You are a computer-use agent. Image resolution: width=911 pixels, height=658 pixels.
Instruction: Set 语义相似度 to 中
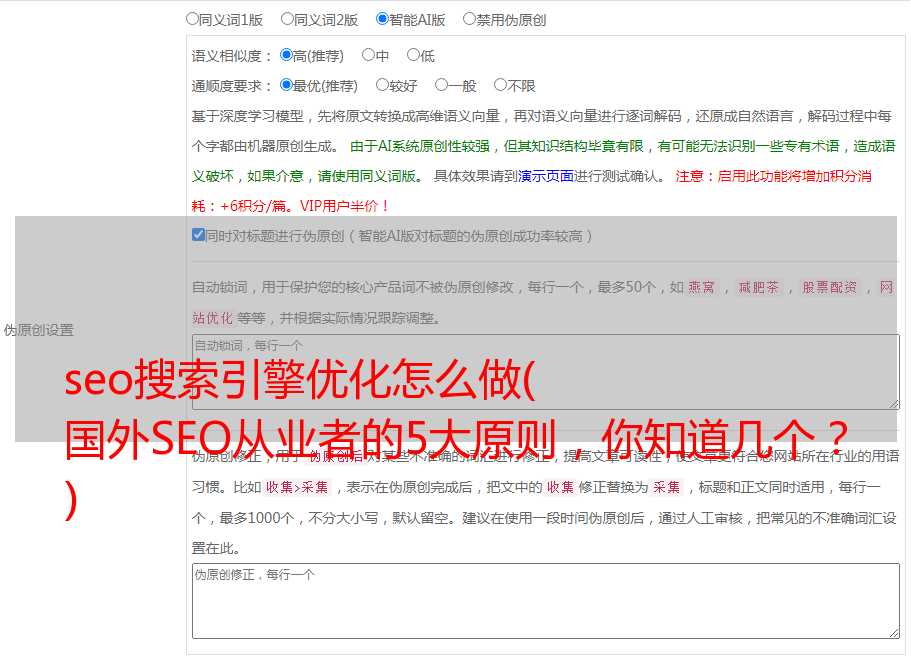tap(368, 55)
